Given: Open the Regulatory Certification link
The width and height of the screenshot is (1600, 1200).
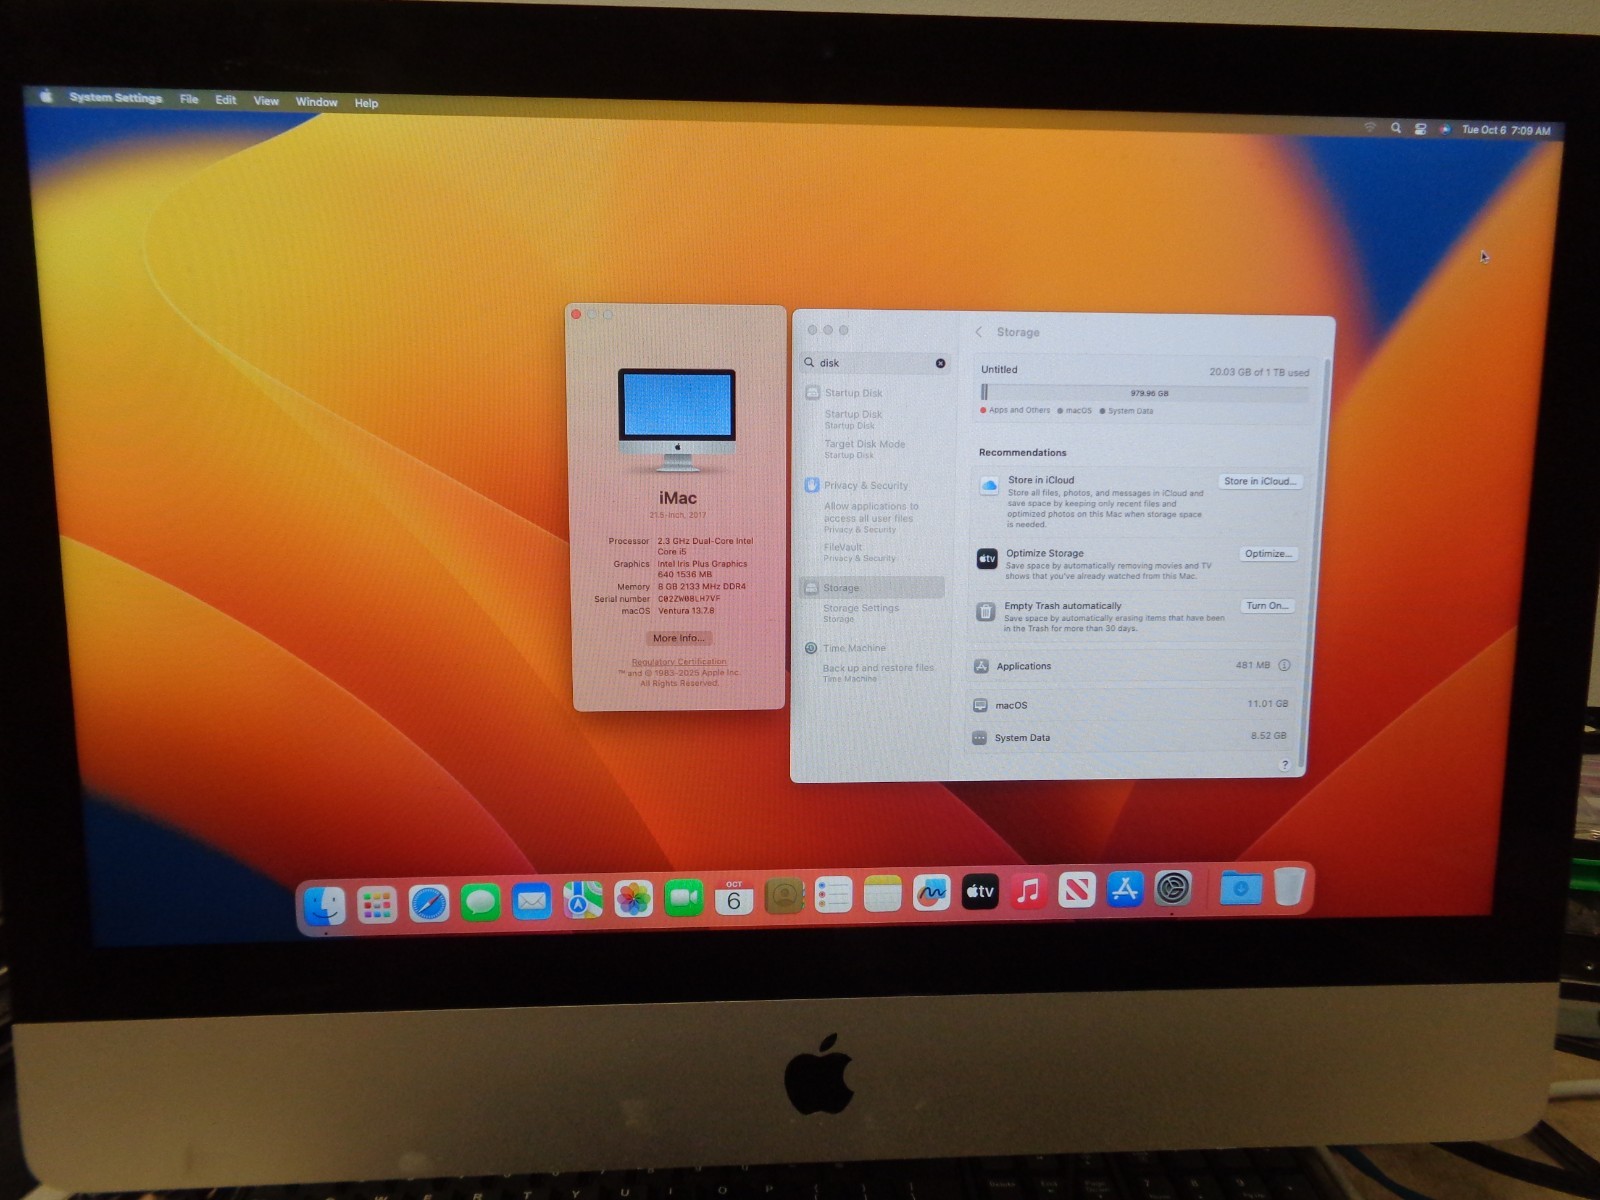Looking at the screenshot, I should [679, 662].
